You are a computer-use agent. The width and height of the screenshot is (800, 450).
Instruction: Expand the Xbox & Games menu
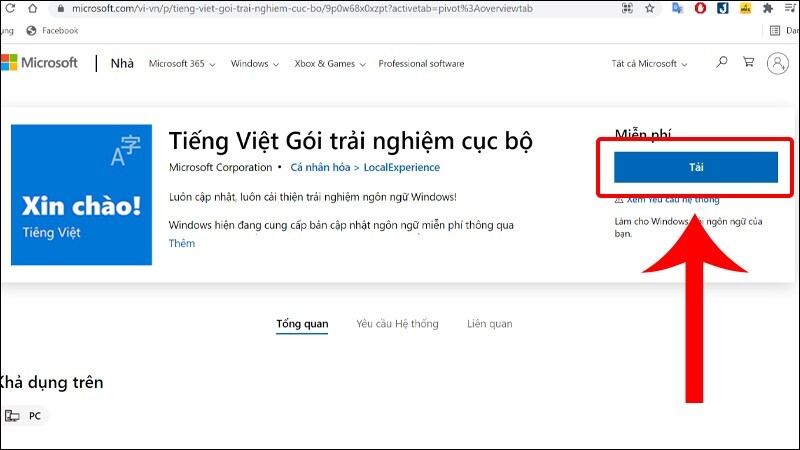tap(330, 64)
